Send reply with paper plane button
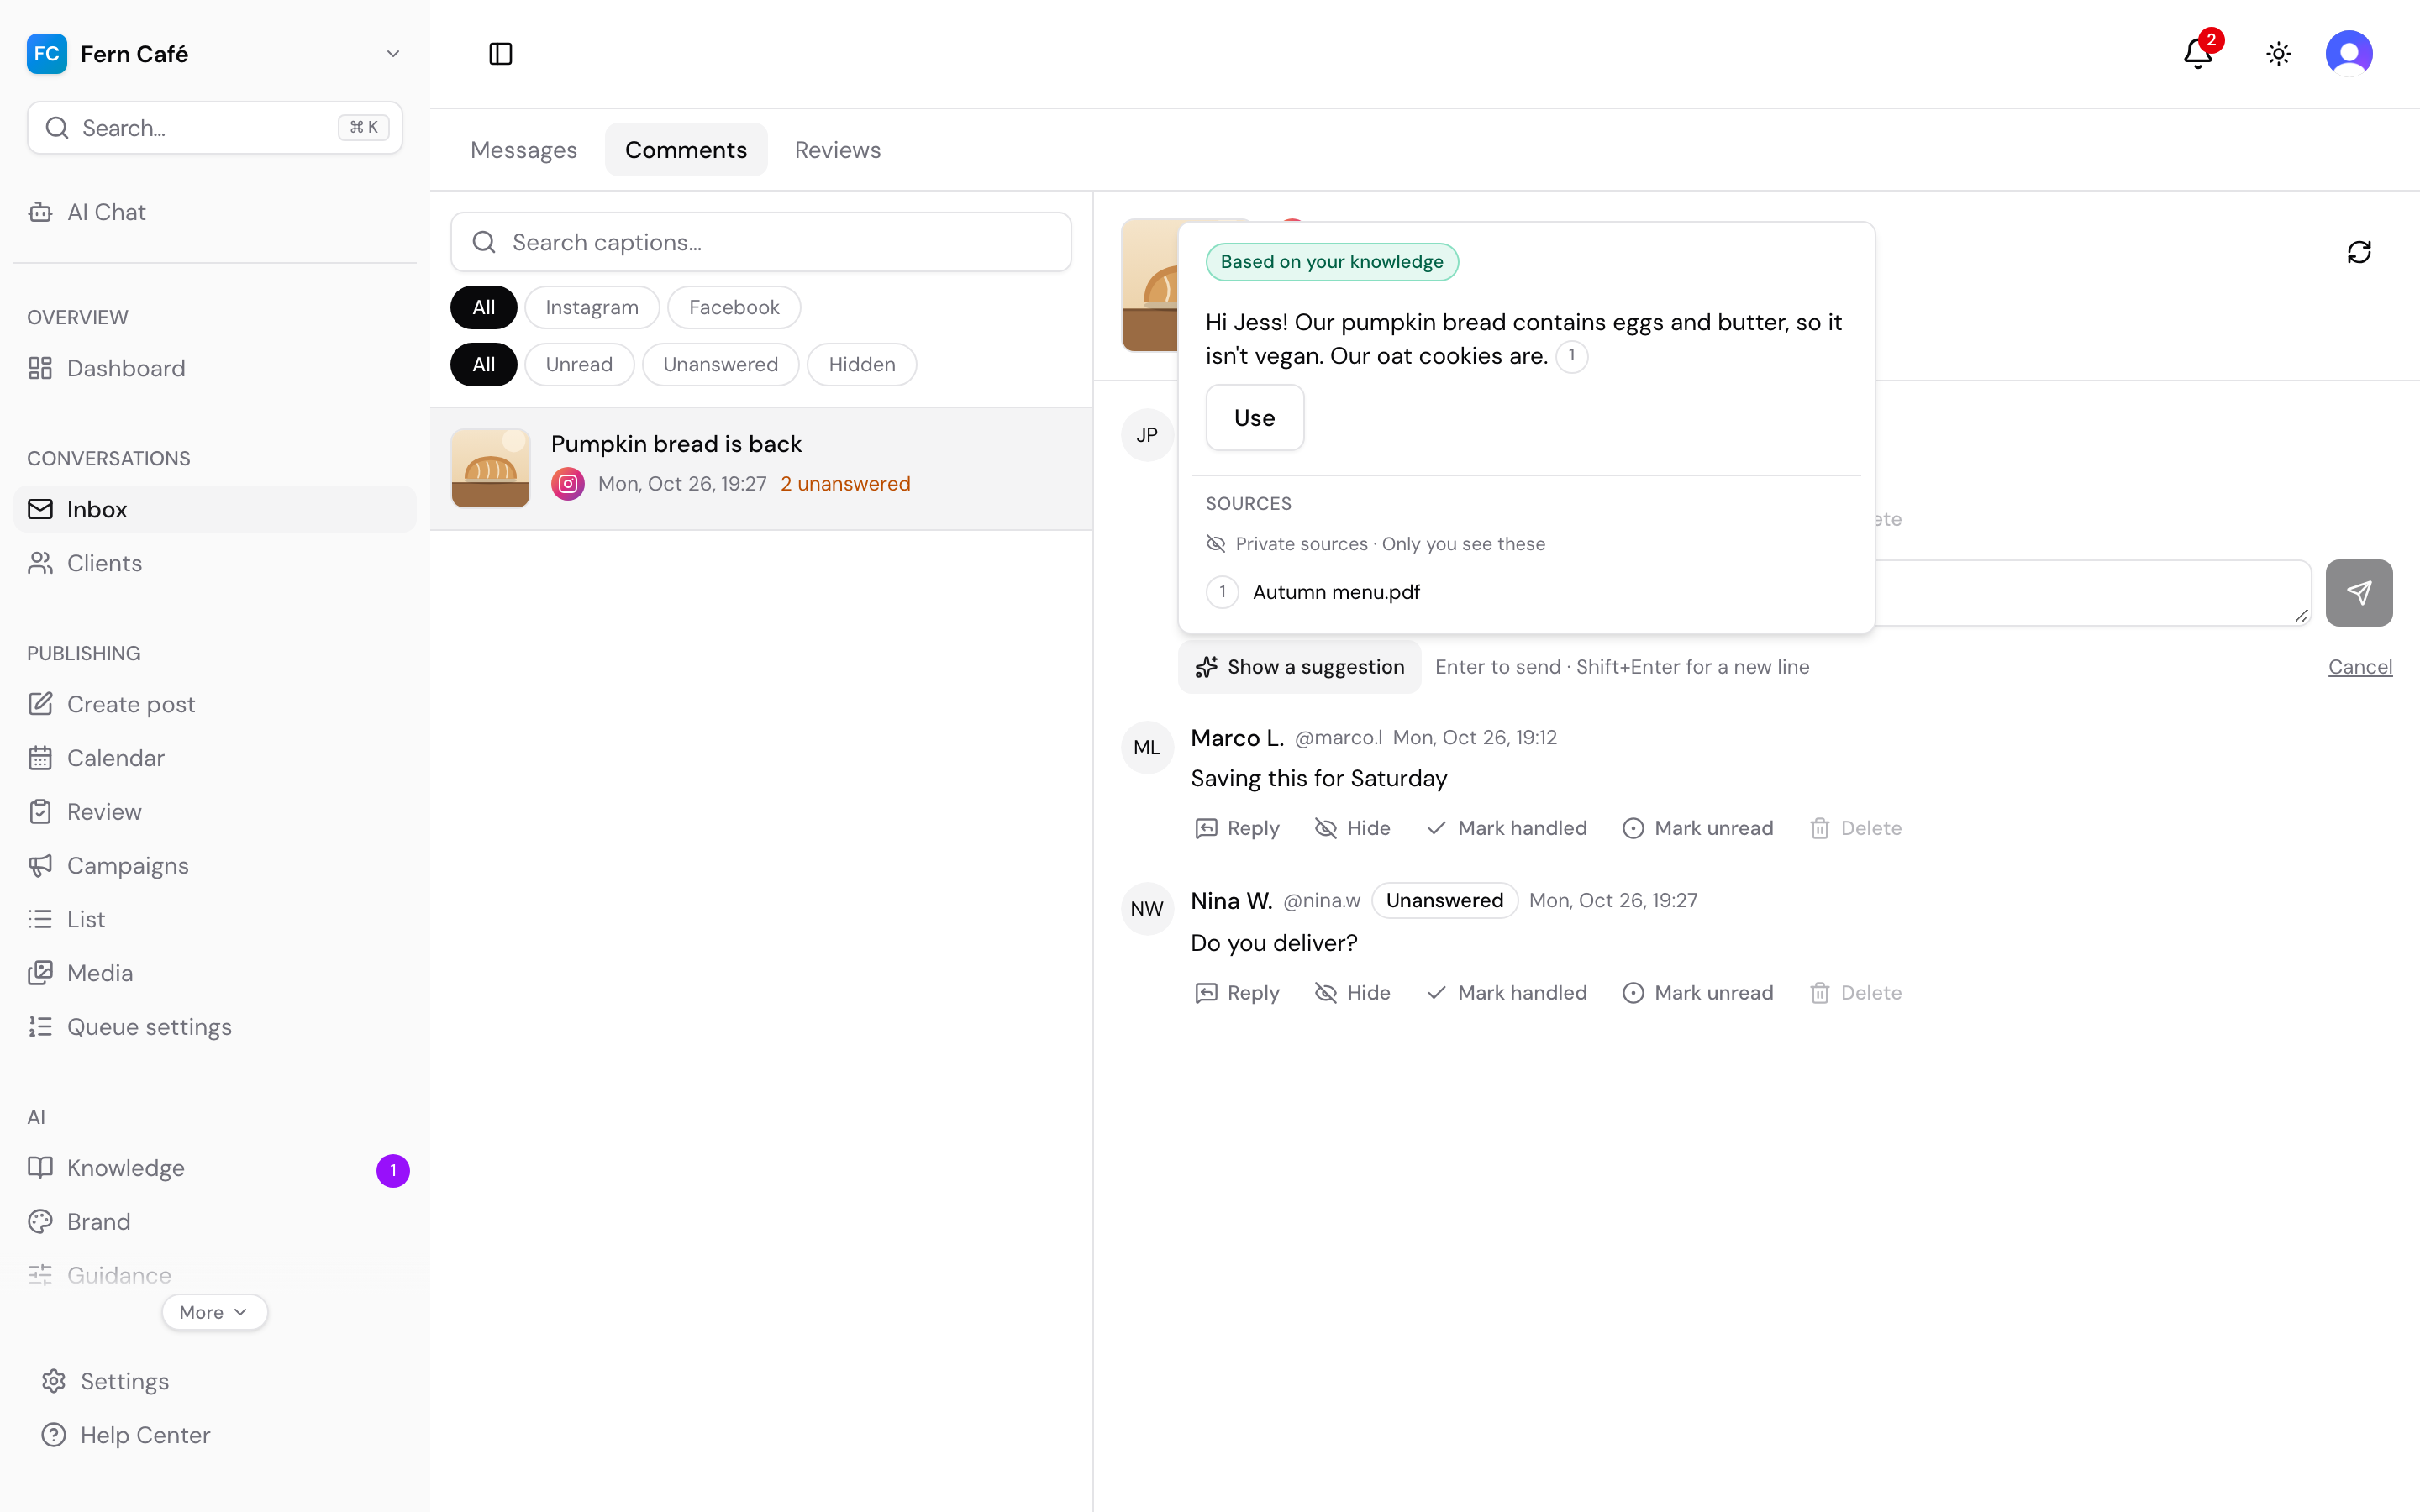Image resolution: width=2420 pixels, height=1512 pixels. (2358, 593)
